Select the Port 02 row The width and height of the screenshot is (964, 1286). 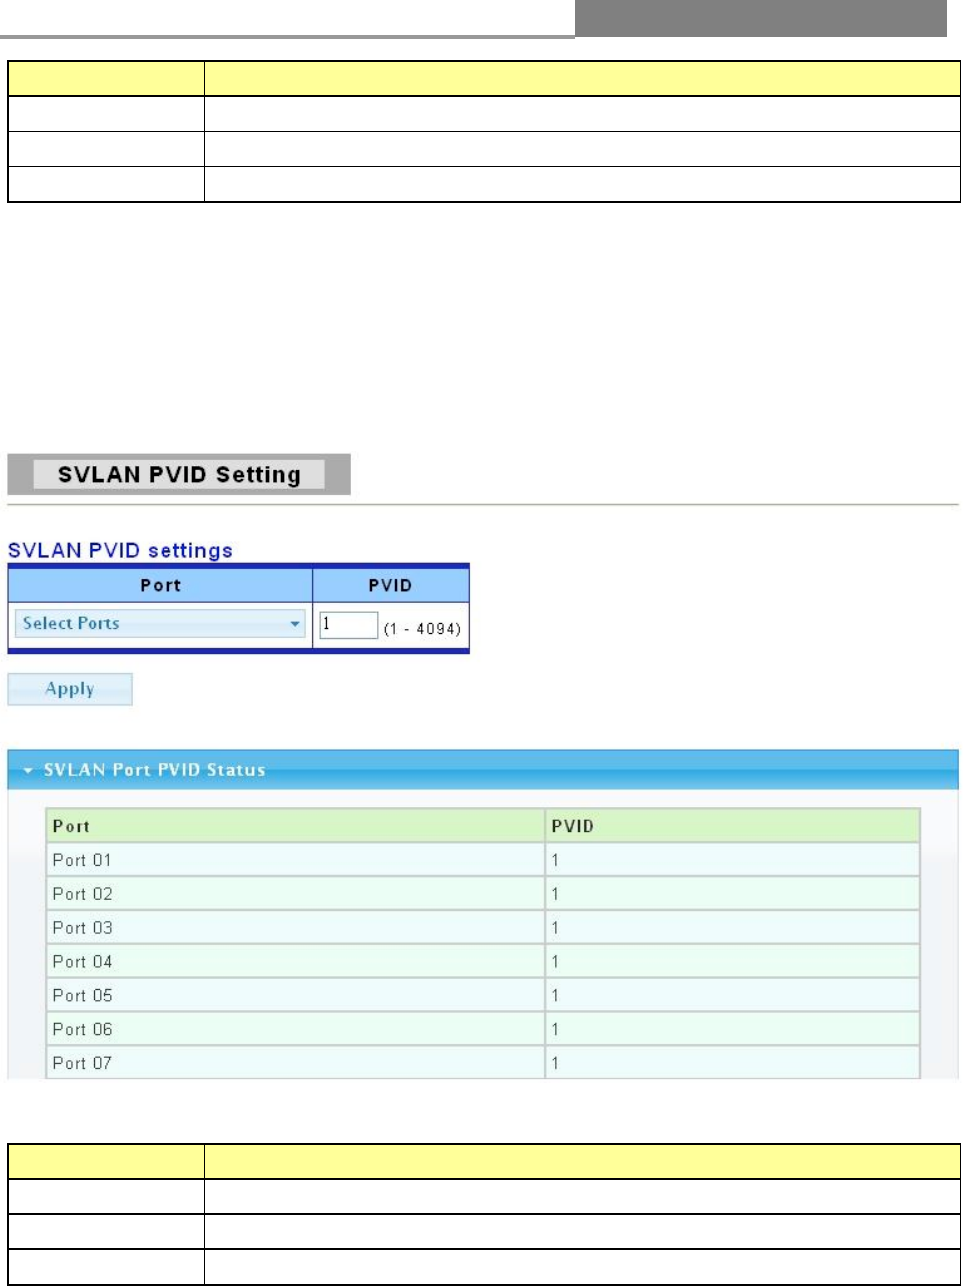coord(483,894)
